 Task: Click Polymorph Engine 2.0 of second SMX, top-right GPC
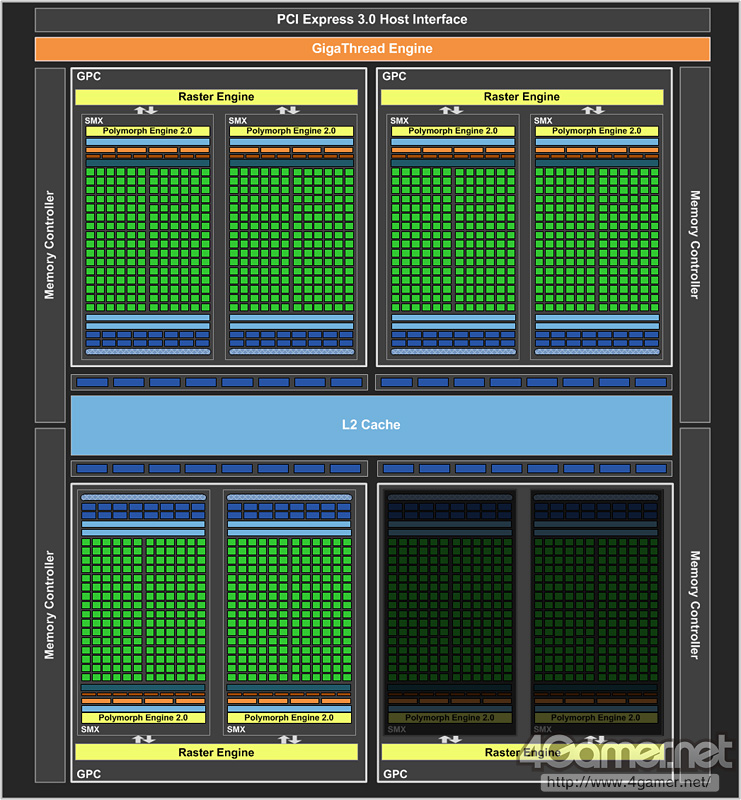[597, 131]
